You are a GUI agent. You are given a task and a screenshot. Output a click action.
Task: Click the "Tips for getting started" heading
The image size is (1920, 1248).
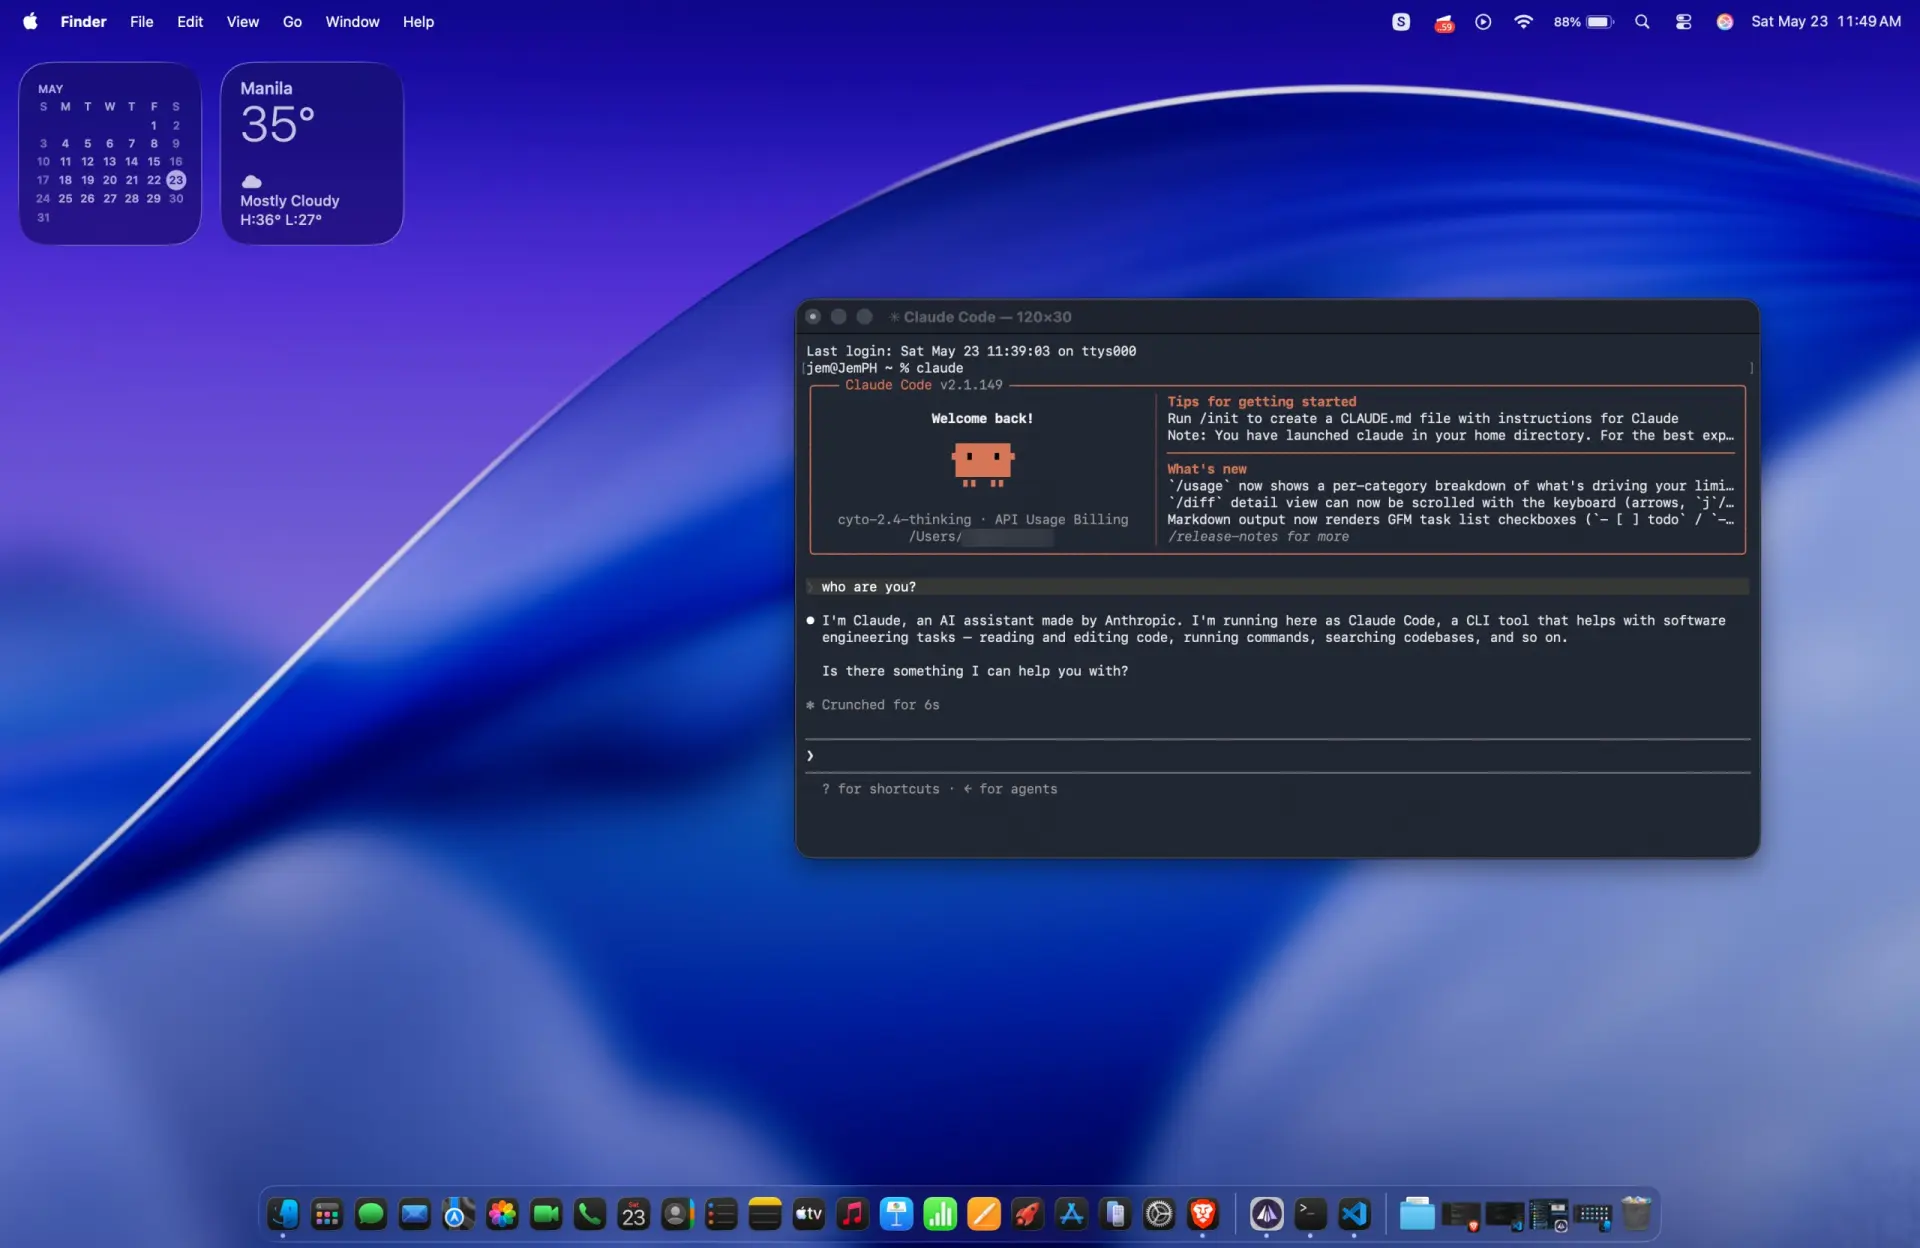[x=1262, y=401]
